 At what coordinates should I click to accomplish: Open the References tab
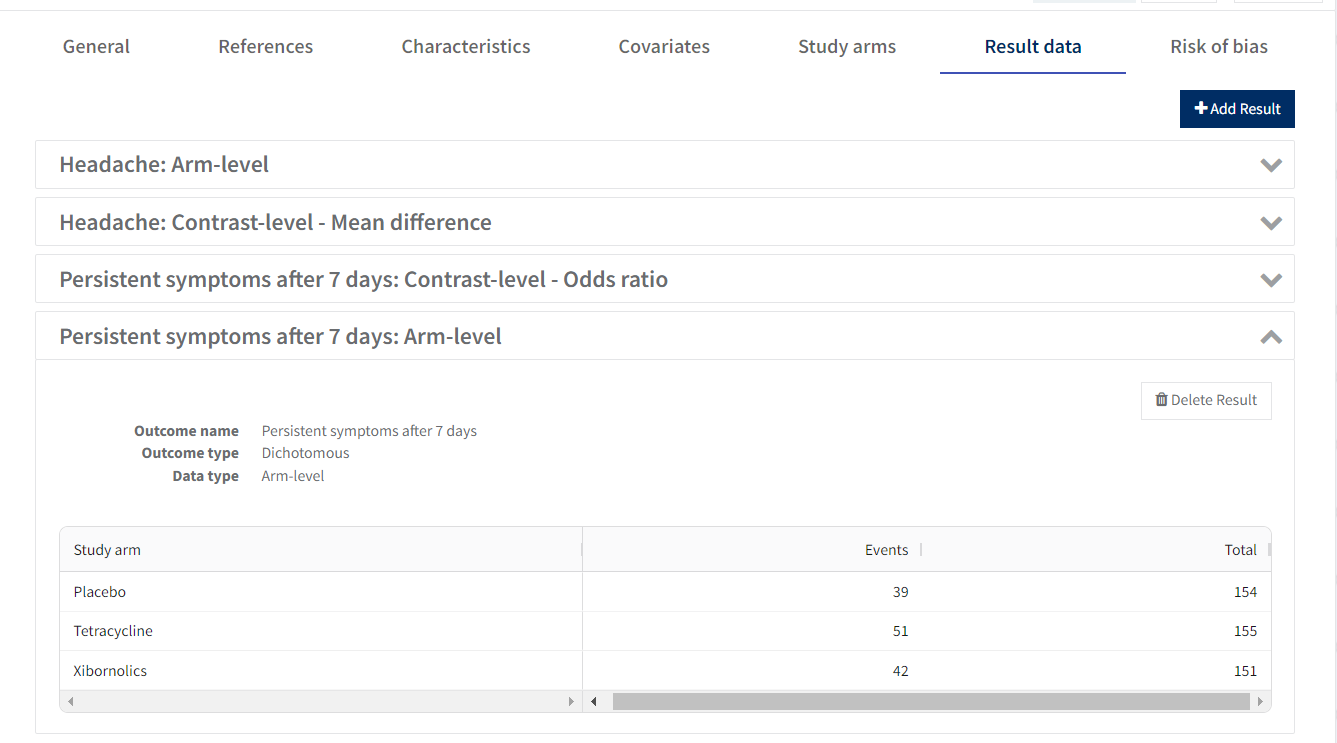[265, 46]
